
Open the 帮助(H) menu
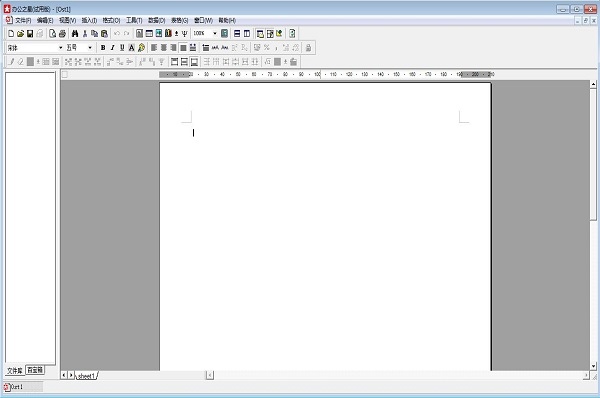227,20
